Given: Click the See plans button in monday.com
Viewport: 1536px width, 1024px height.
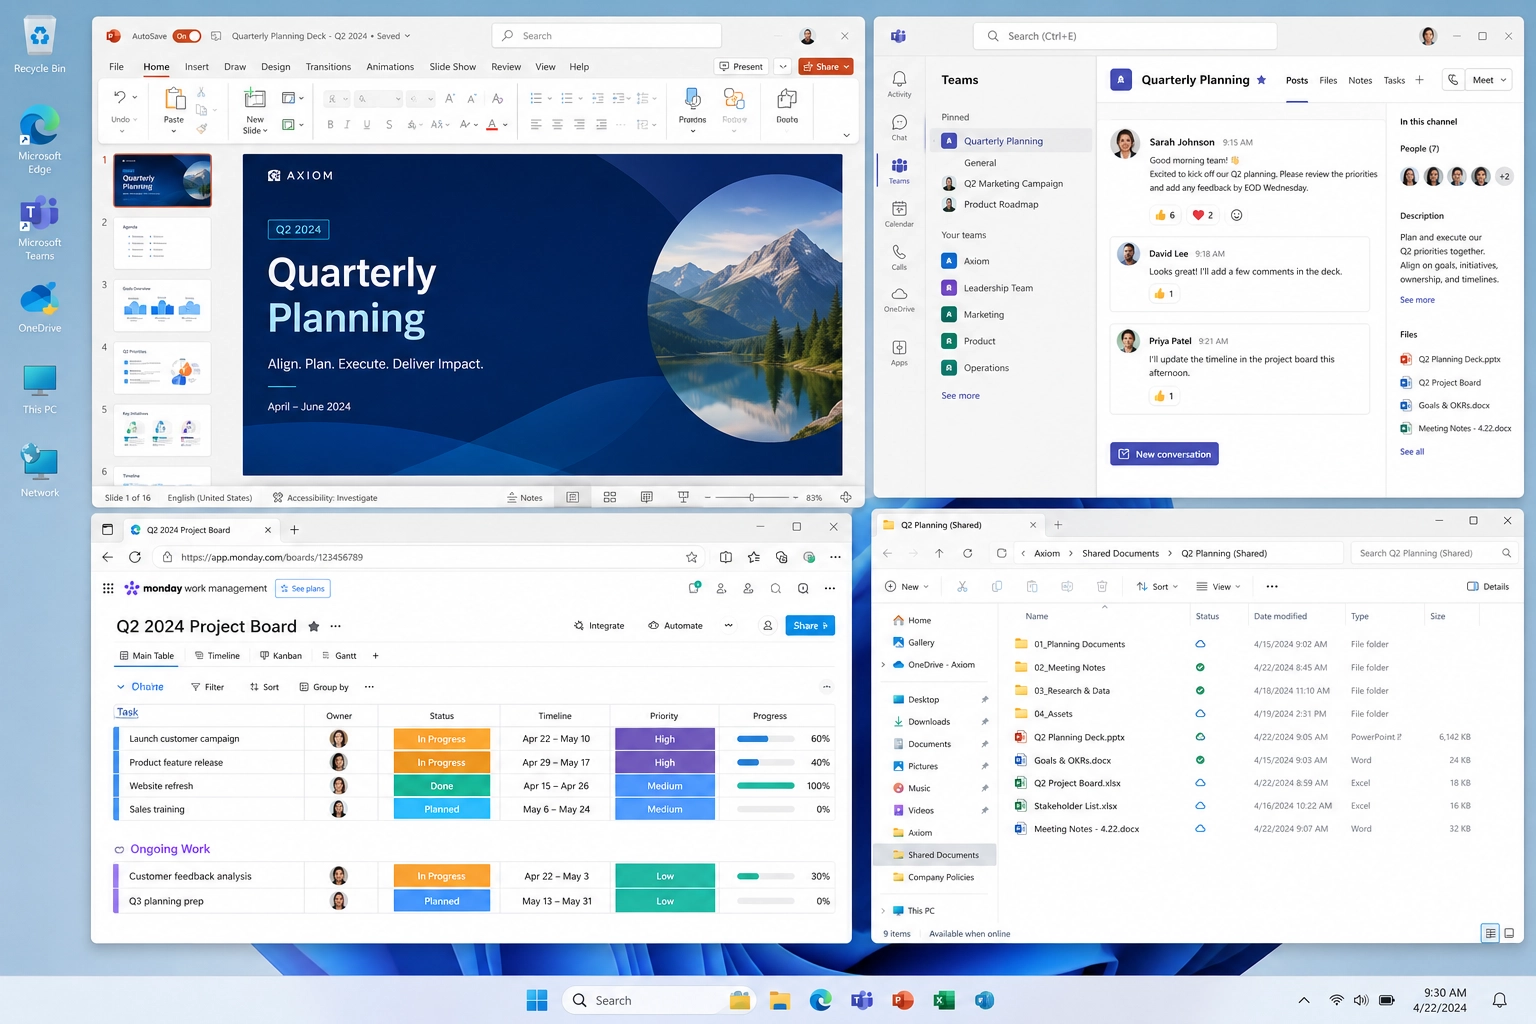Looking at the screenshot, I should coord(302,588).
